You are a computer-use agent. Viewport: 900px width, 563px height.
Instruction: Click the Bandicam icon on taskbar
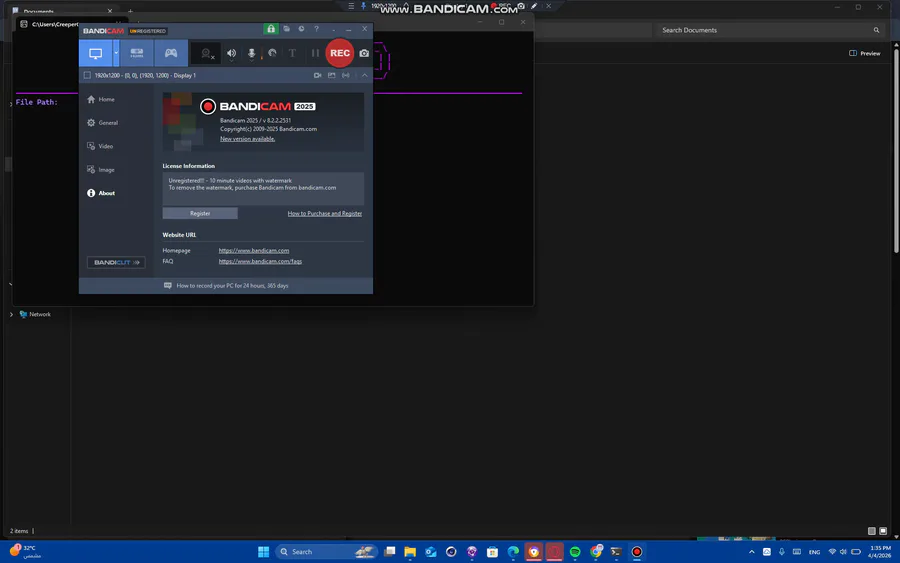point(637,552)
